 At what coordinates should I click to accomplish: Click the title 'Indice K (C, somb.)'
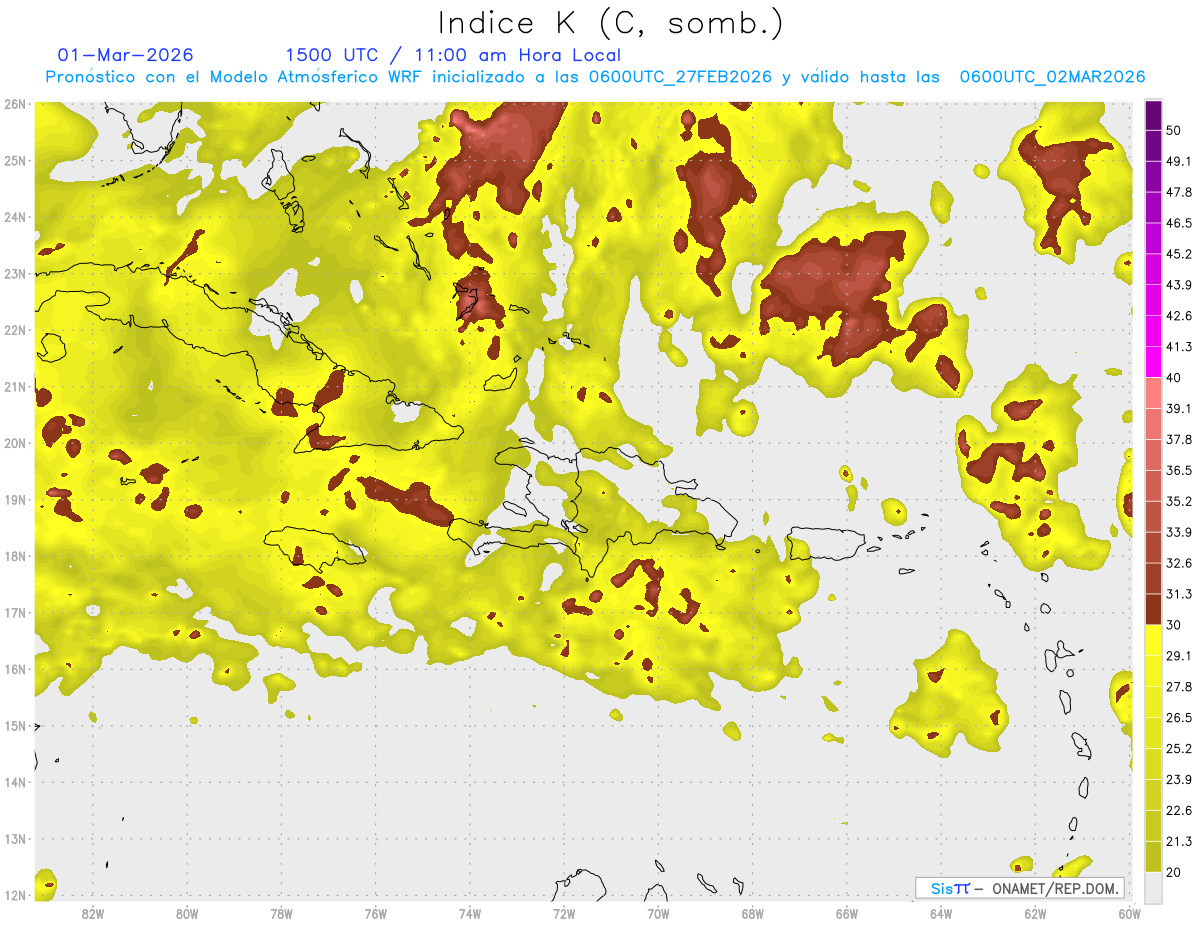coord(611,23)
